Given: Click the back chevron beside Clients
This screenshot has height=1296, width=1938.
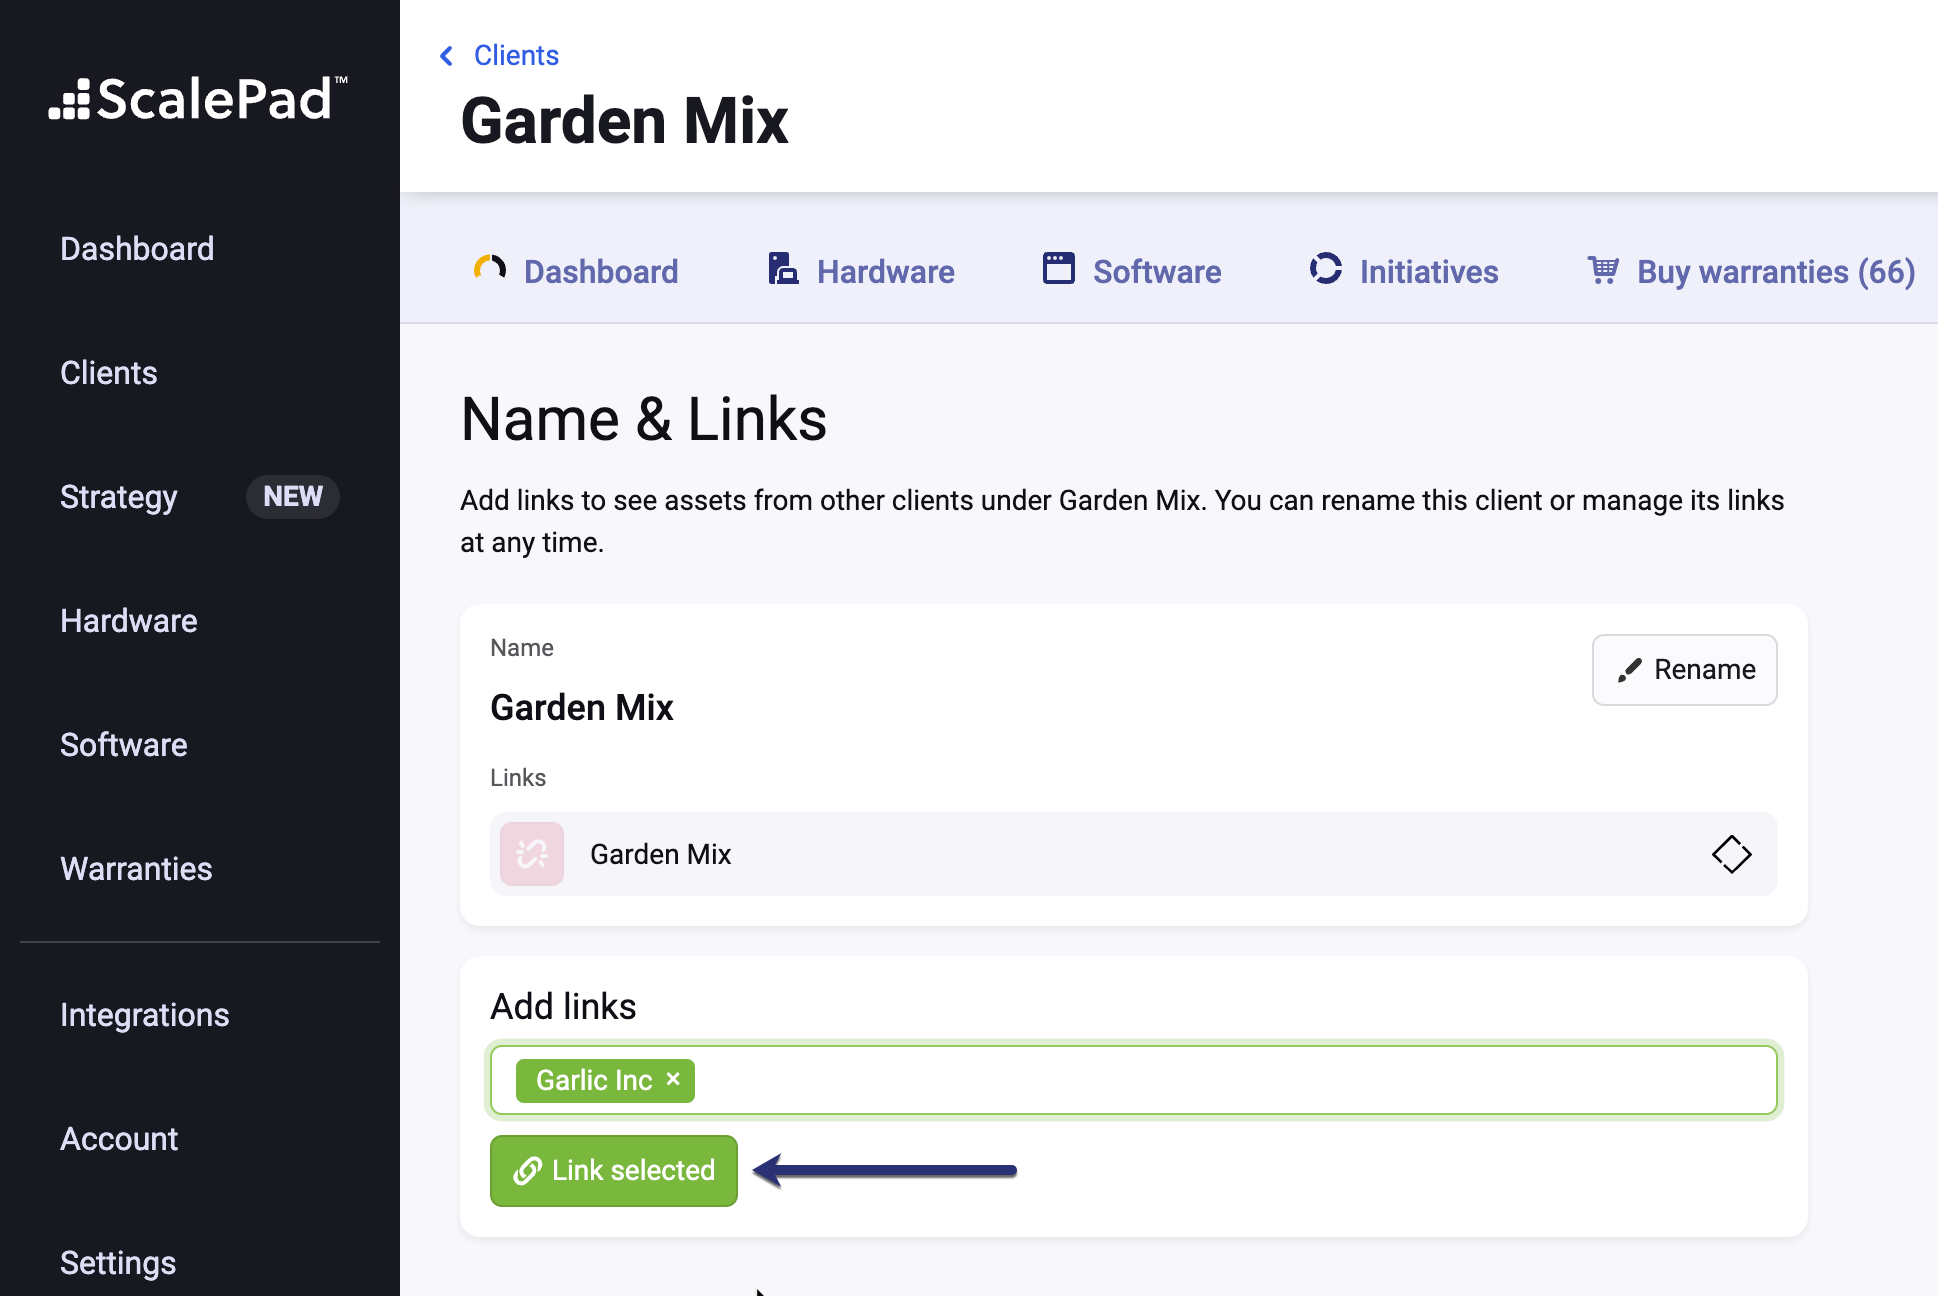Looking at the screenshot, I should click(x=446, y=56).
